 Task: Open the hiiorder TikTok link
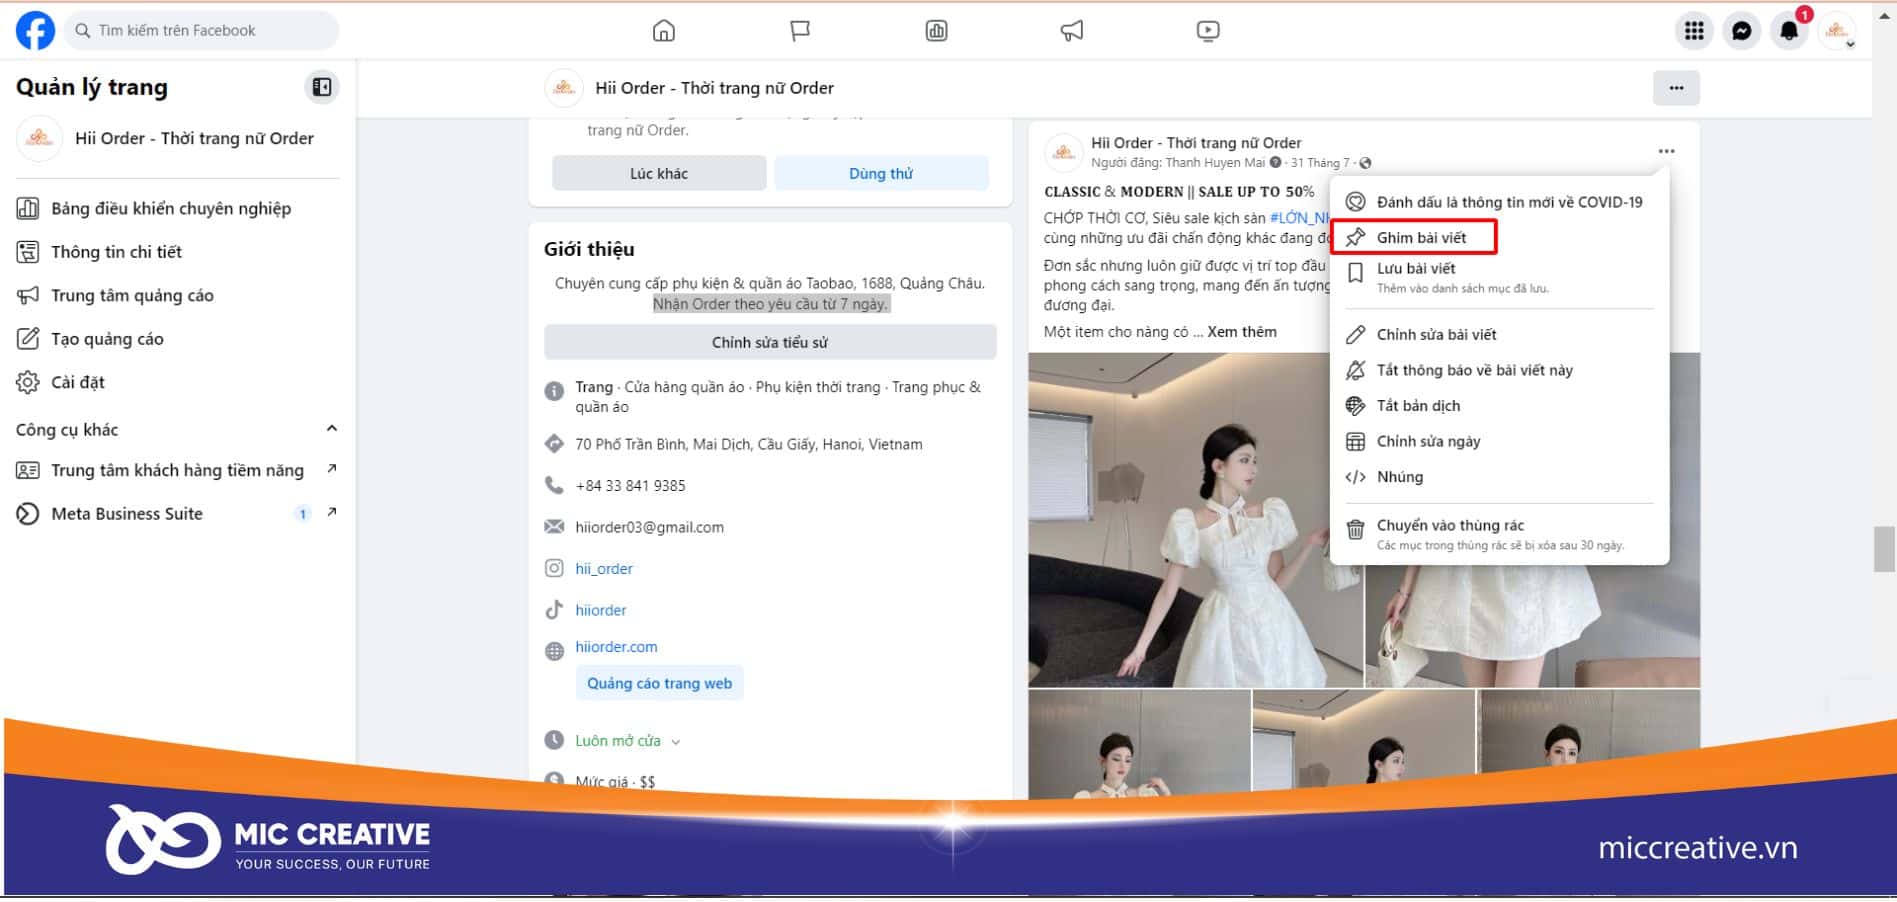(x=601, y=610)
